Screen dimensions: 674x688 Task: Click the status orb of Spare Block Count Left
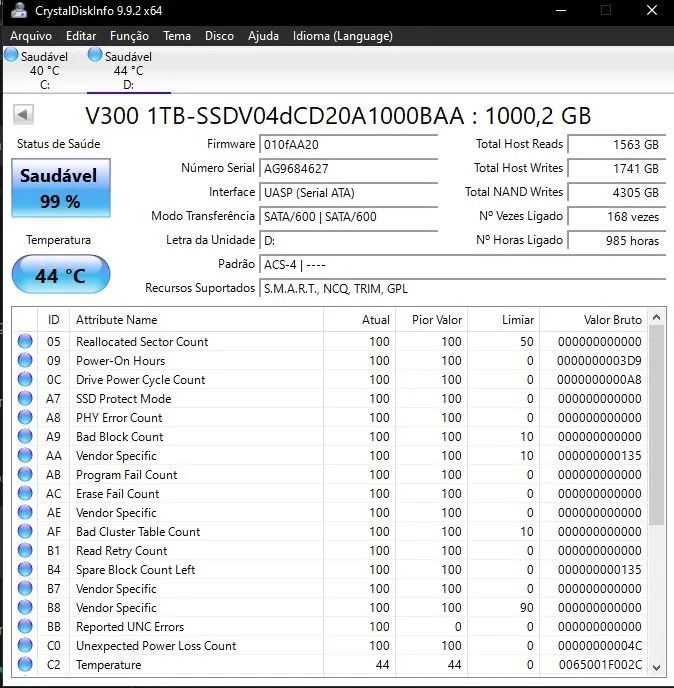[x=25, y=569]
